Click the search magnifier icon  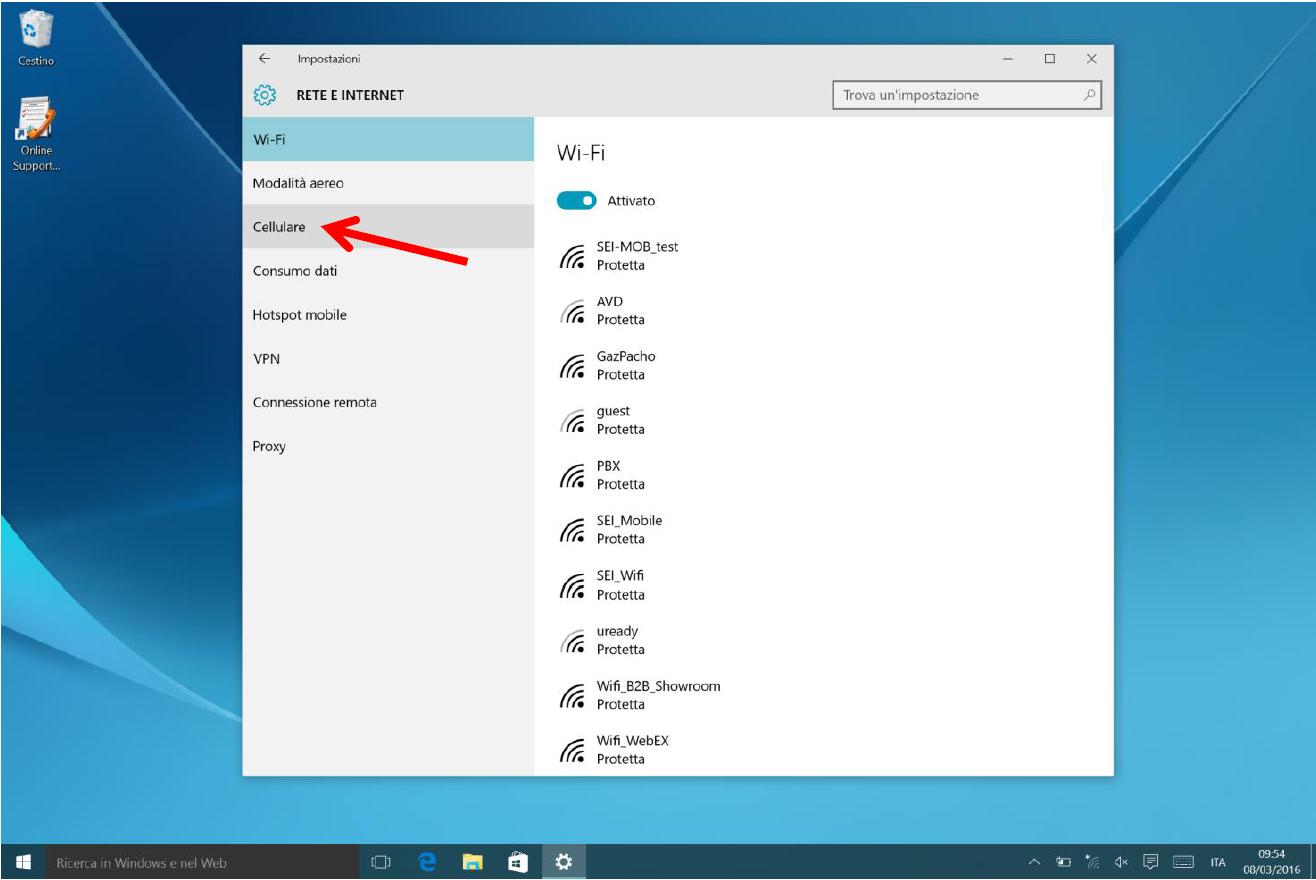click(1089, 95)
